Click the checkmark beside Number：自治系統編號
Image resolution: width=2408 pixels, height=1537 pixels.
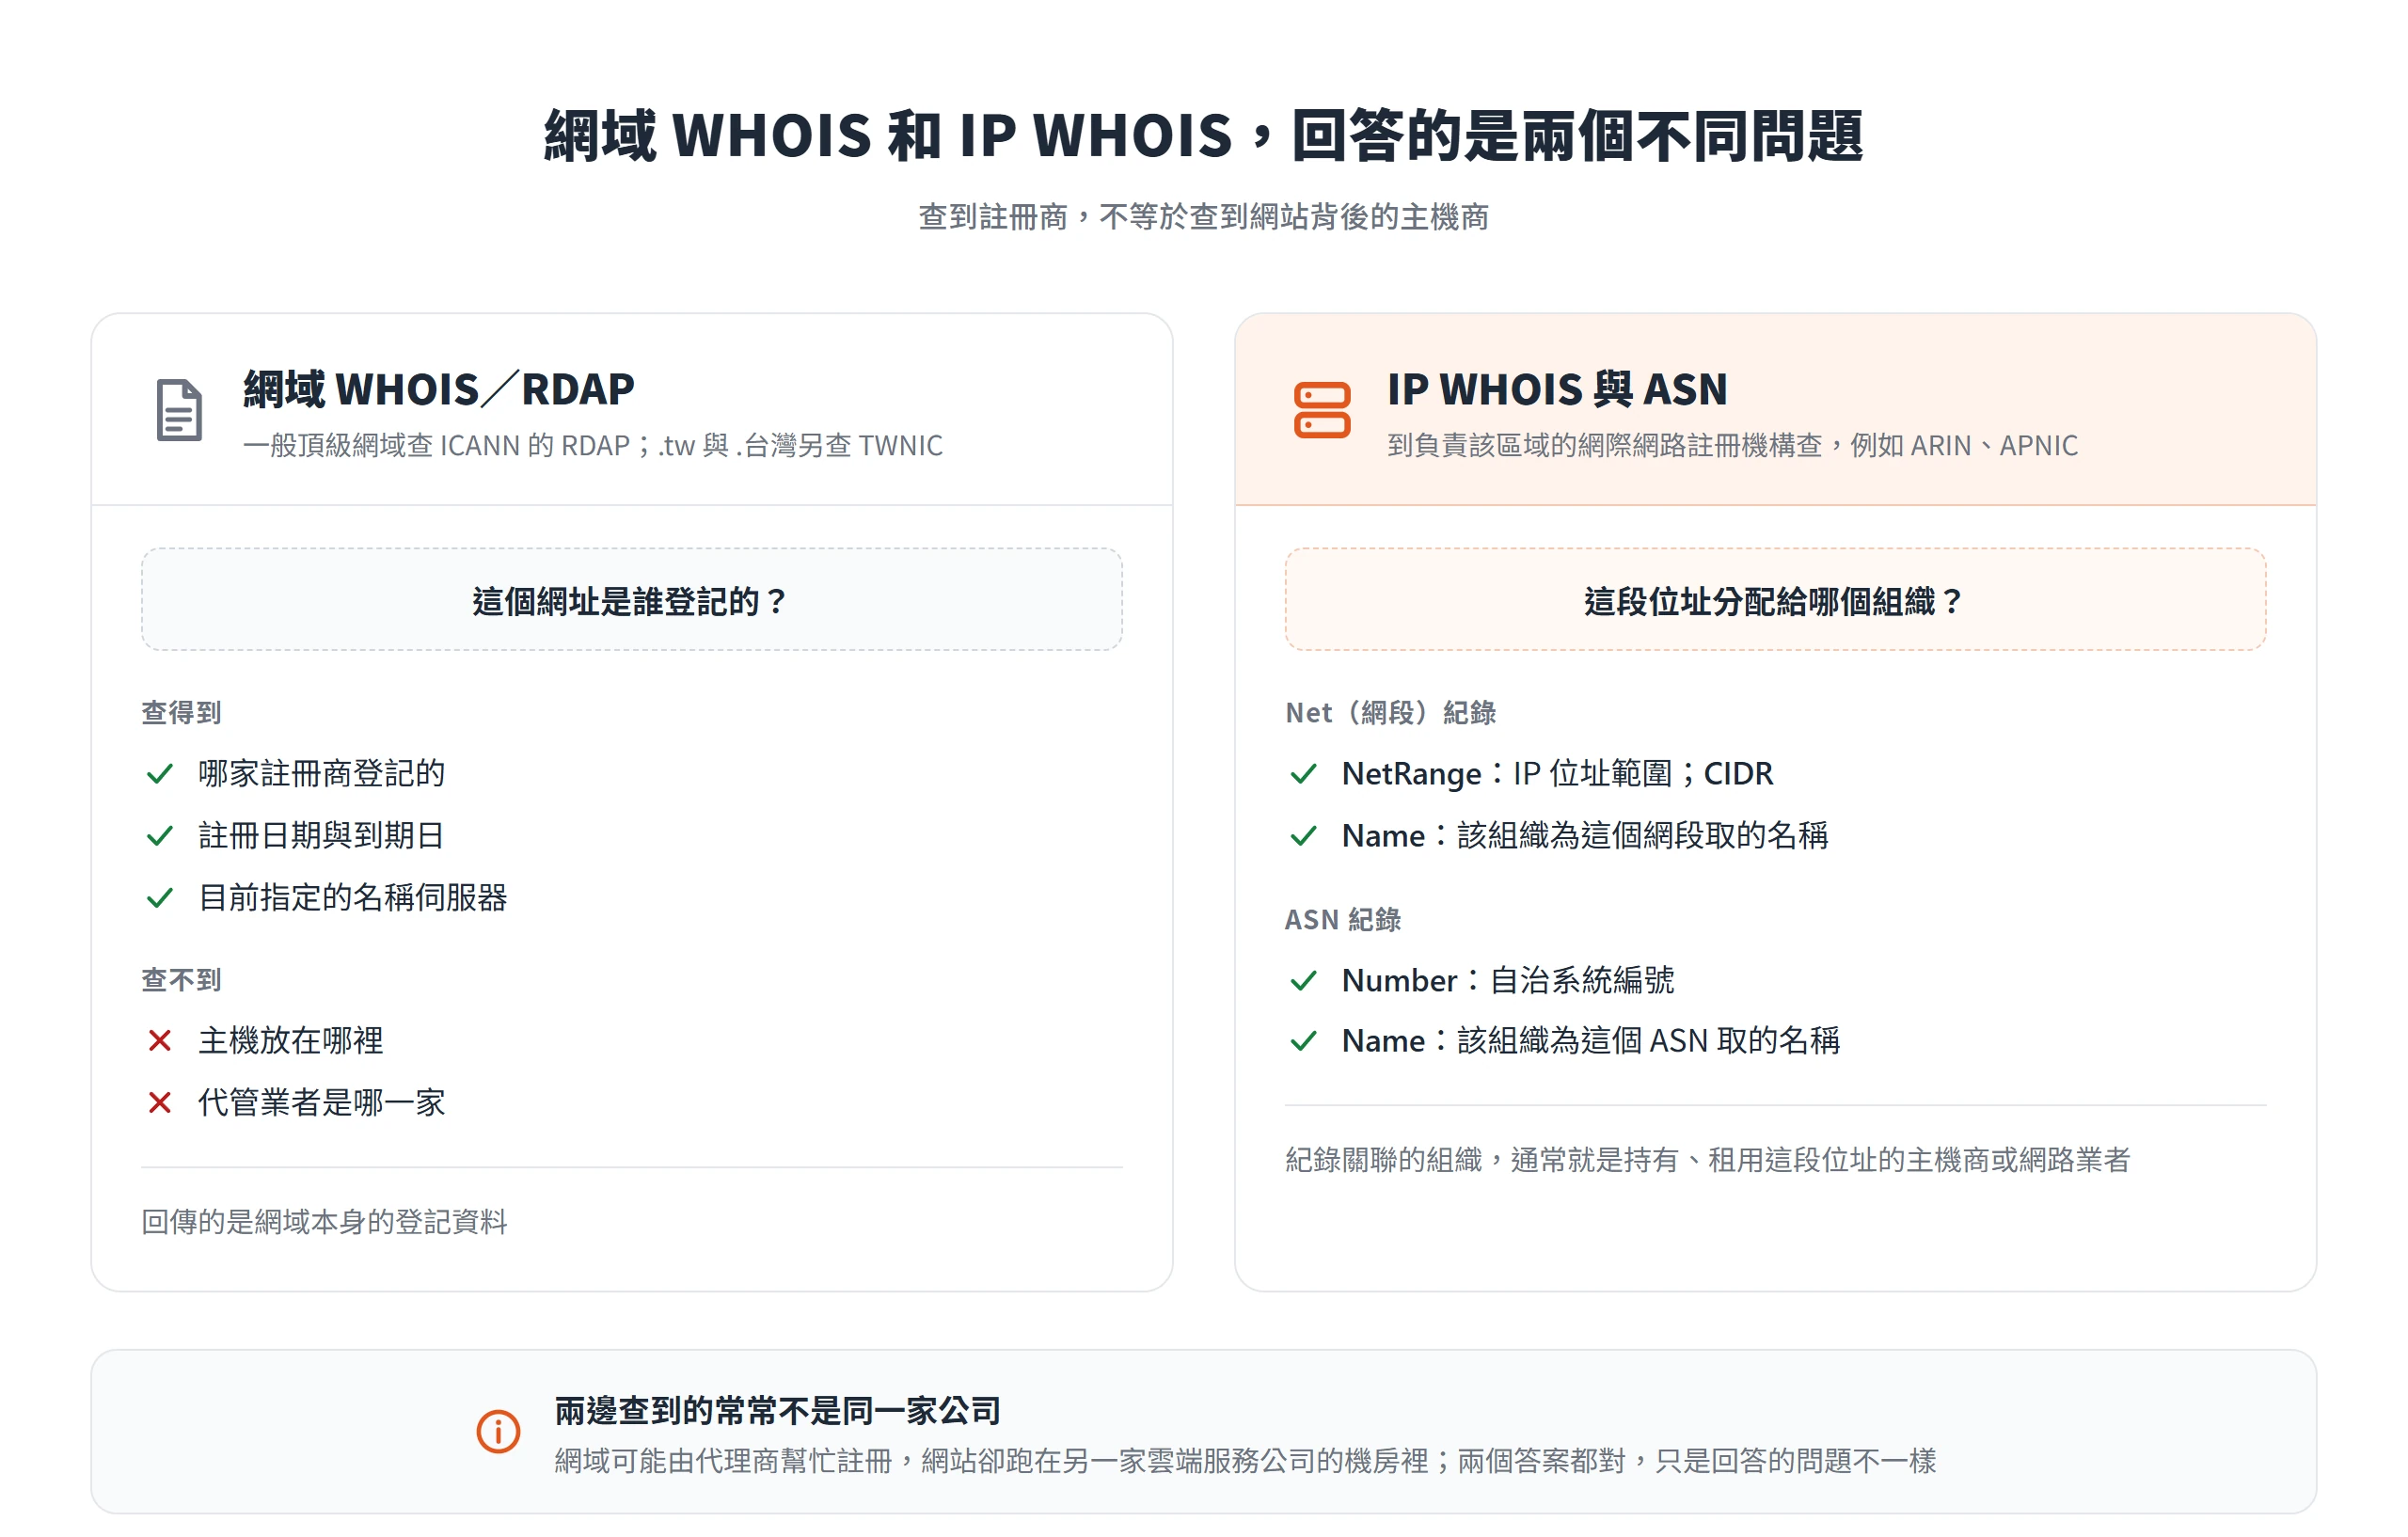(x=1304, y=981)
